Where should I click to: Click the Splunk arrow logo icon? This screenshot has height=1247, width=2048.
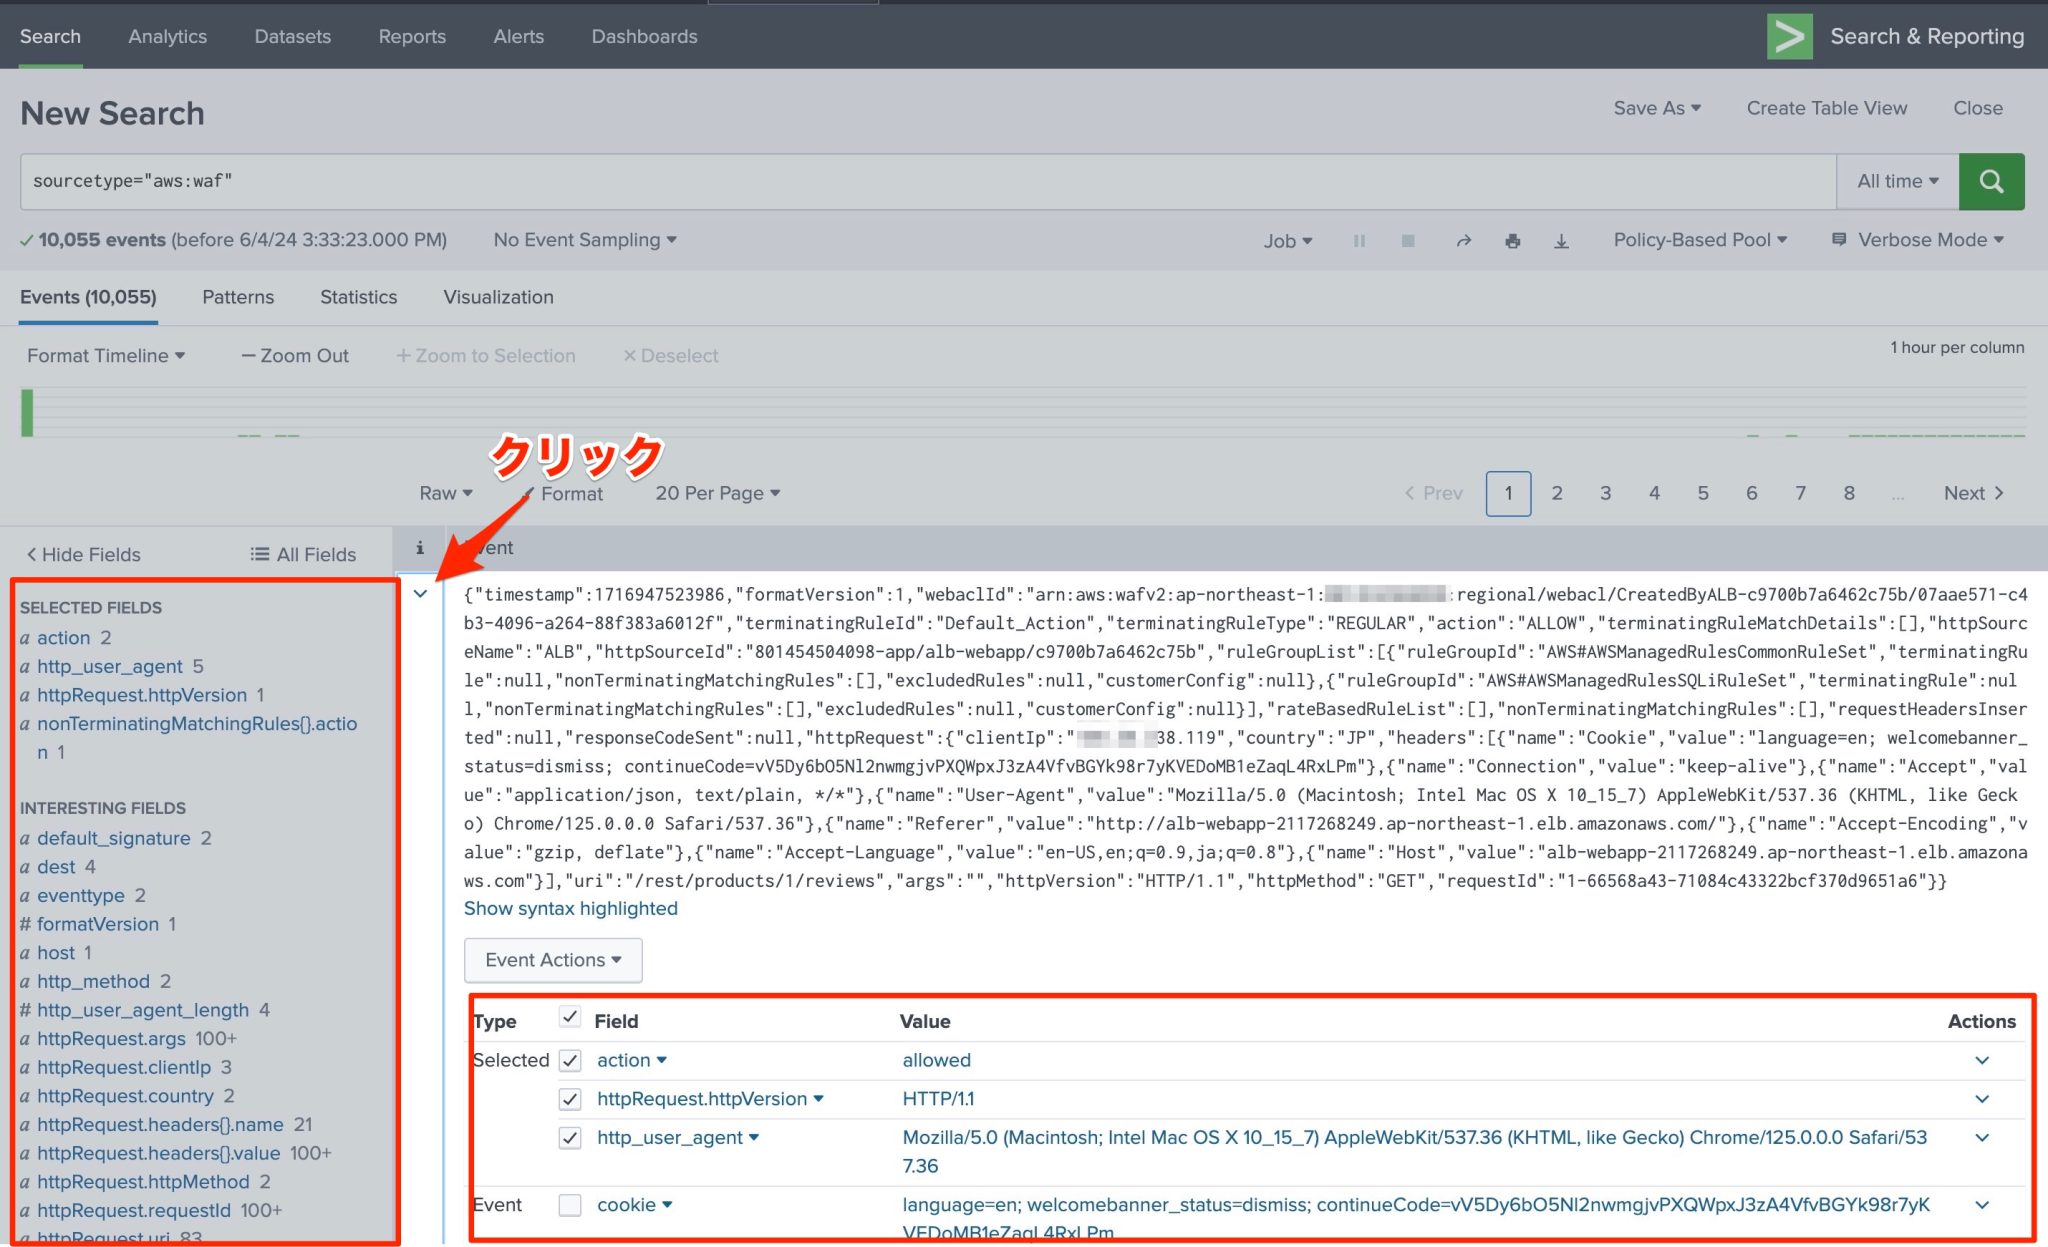coord(1790,35)
